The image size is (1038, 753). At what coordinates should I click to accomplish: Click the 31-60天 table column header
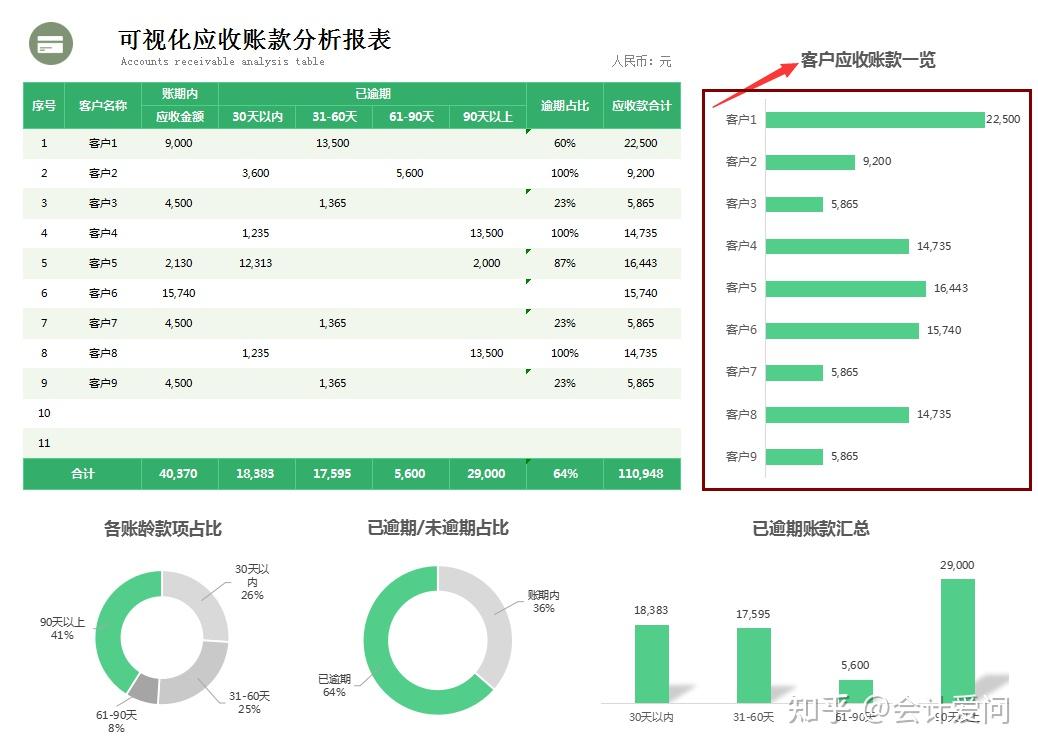334,117
